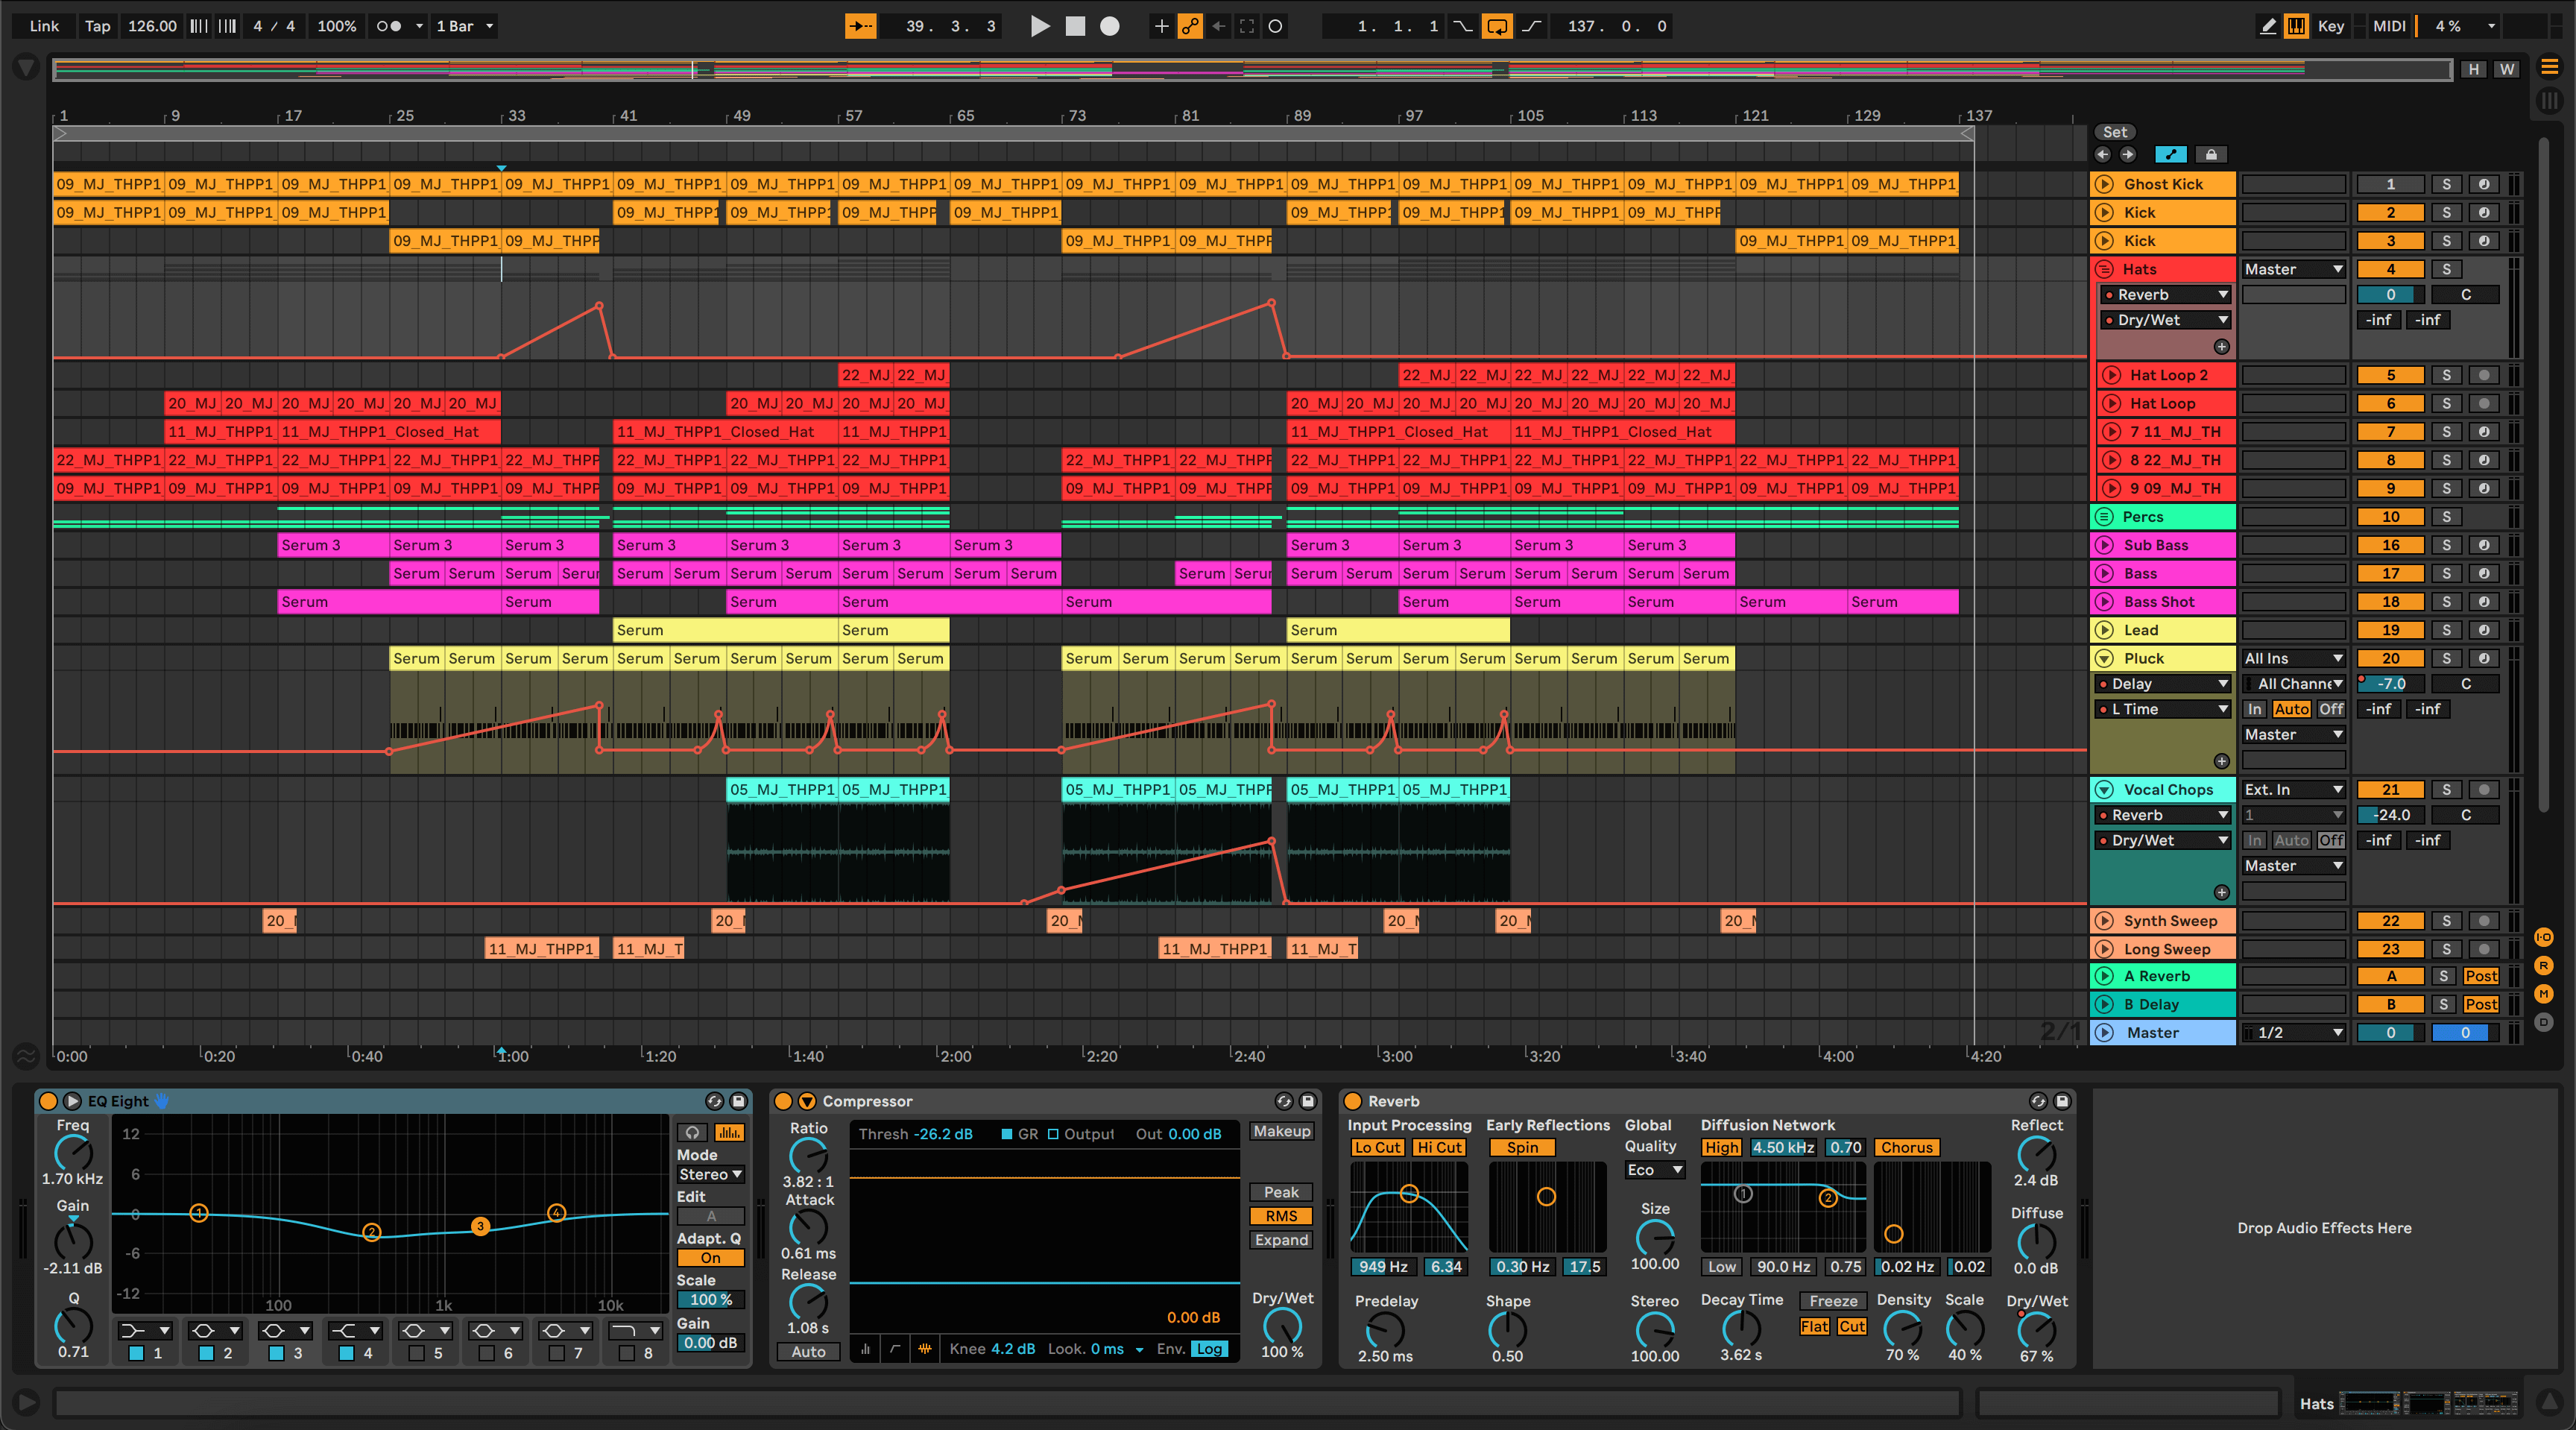
Task: Open the MIDI mapping mode
Action: (2389, 26)
